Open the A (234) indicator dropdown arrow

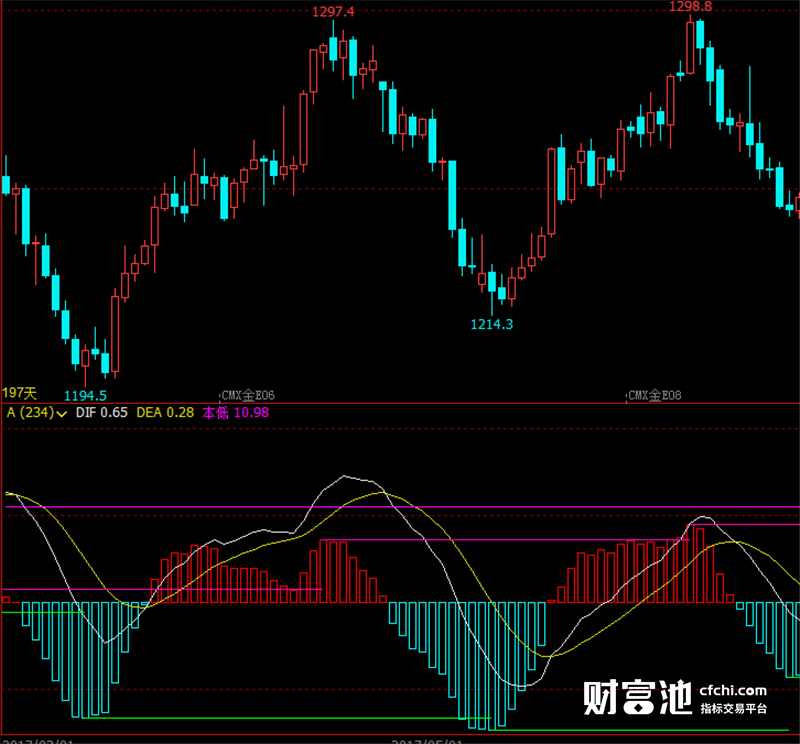click(62, 414)
